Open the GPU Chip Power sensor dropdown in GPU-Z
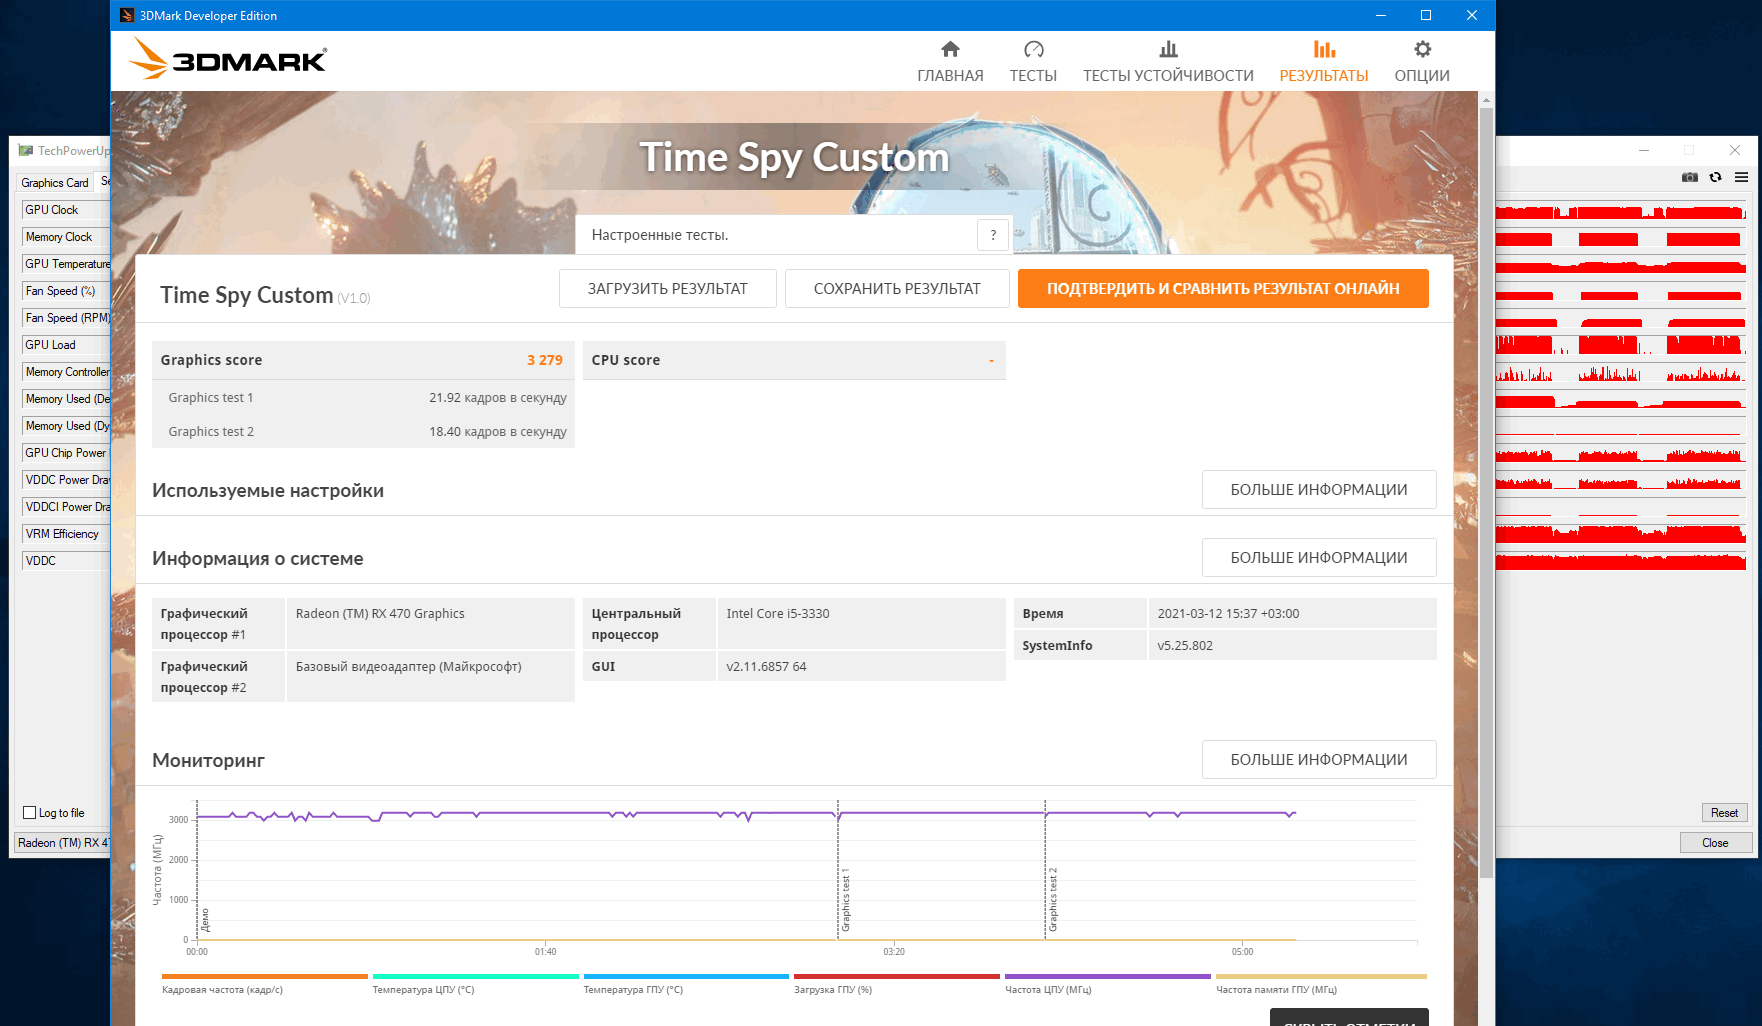This screenshot has width=1762, height=1026. (66, 453)
